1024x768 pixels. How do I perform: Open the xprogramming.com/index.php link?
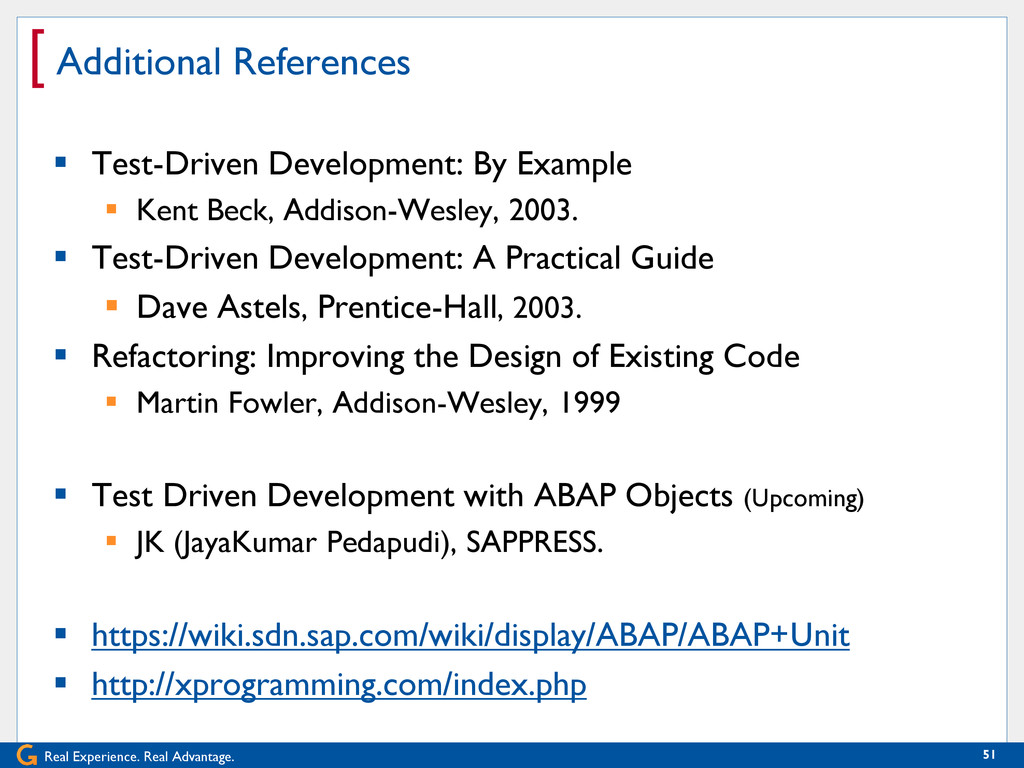339,685
